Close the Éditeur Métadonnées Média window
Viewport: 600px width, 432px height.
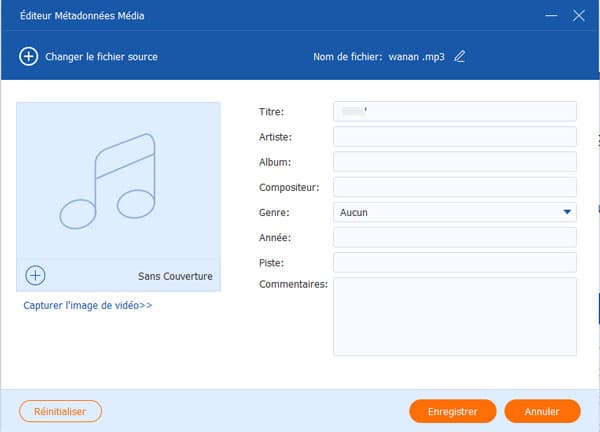pyautogui.click(x=579, y=16)
